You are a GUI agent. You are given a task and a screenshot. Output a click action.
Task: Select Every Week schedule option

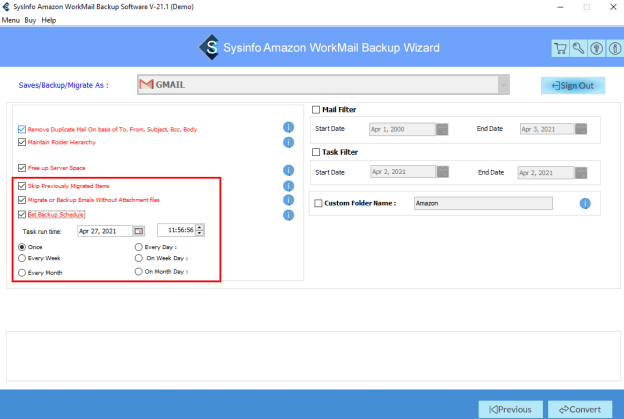coord(22,258)
